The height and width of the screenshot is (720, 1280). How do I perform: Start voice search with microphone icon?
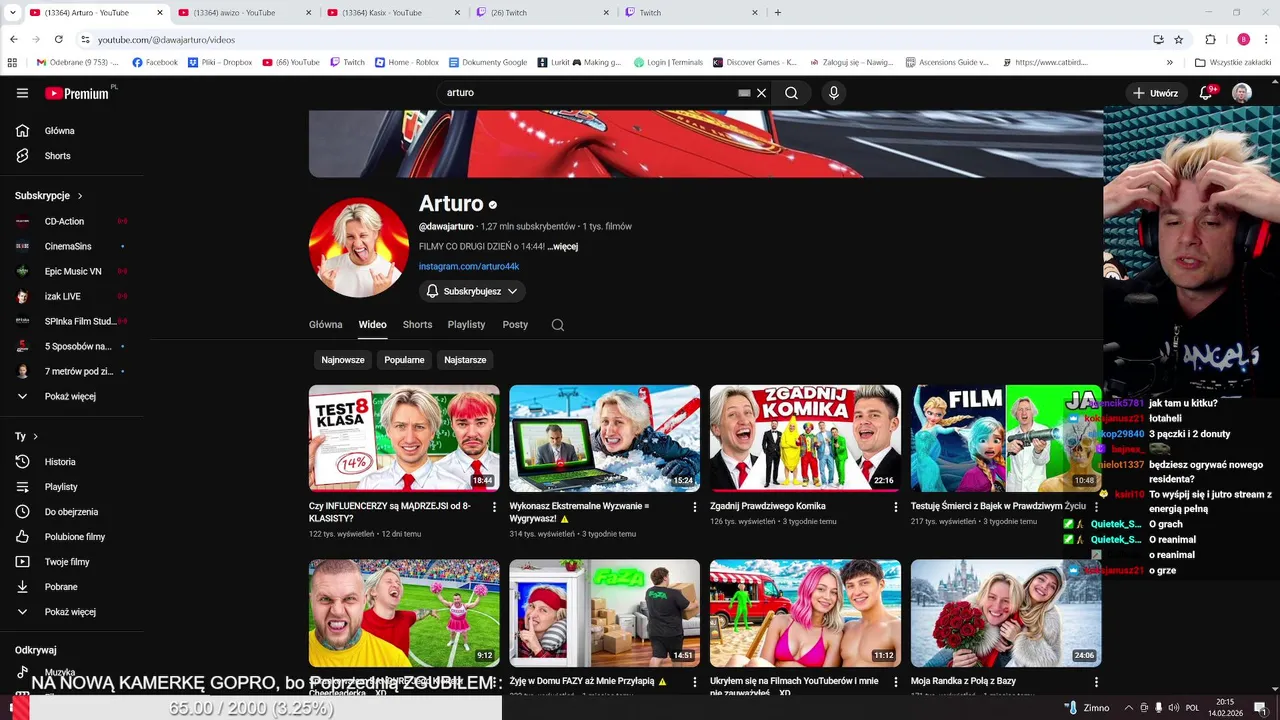click(x=834, y=93)
